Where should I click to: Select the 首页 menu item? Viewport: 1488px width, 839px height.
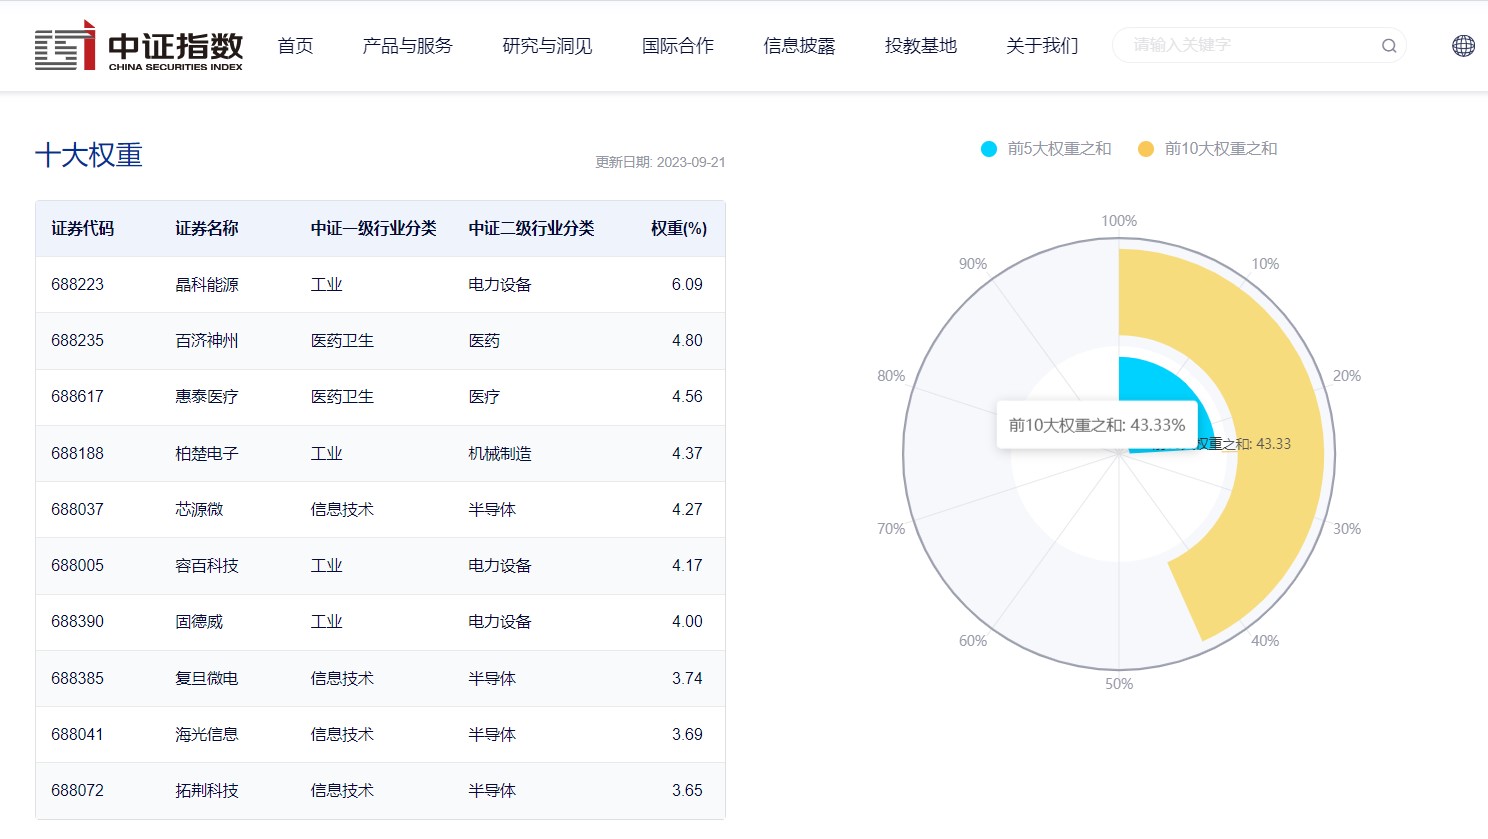pos(295,45)
